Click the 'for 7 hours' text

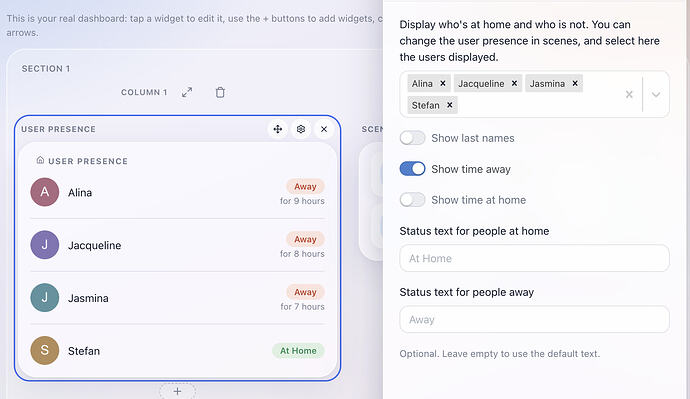(302, 307)
